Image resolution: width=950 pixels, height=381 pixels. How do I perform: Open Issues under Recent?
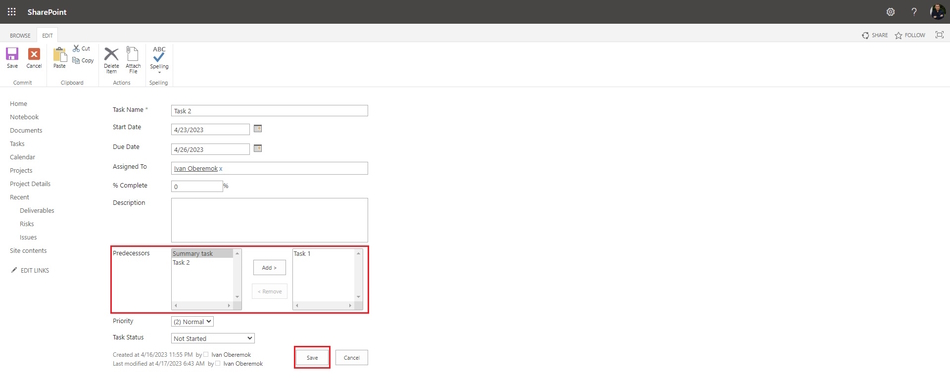point(28,237)
